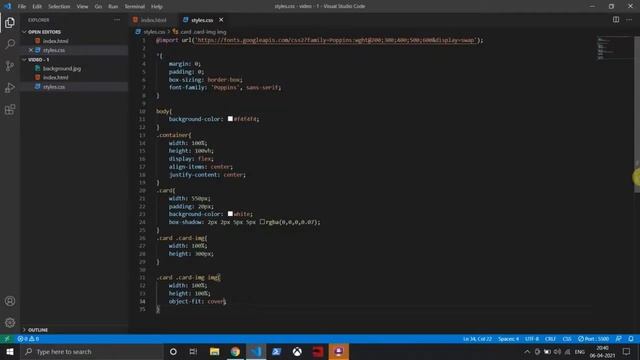Click Explorer more actions ellipsis
Viewport: 640px width, 360px height.
coord(117,20)
